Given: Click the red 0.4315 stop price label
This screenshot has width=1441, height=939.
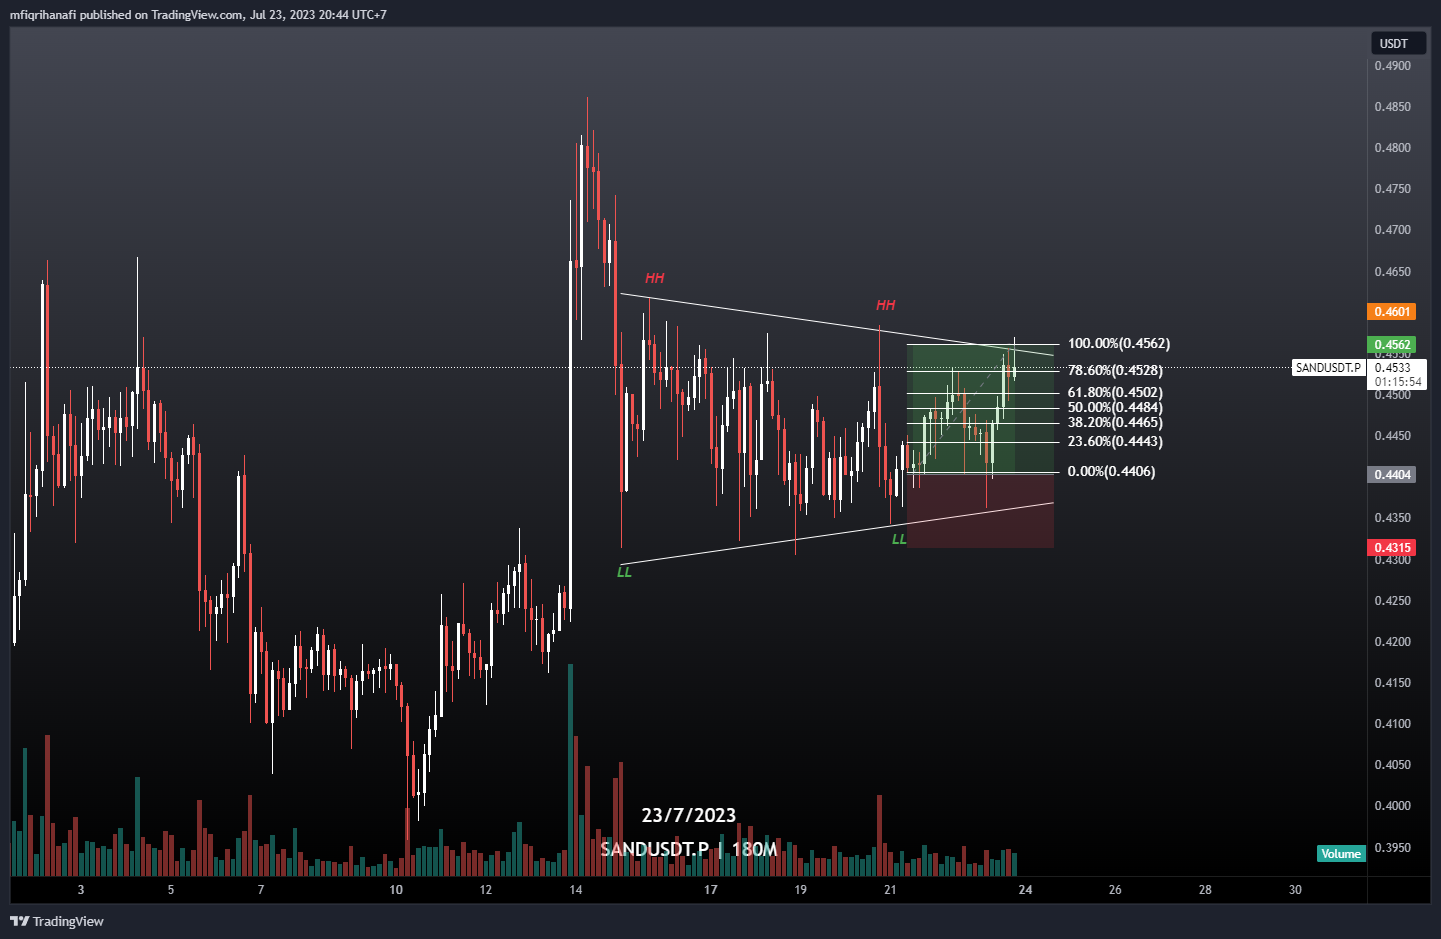Looking at the screenshot, I should pos(1392,548).
